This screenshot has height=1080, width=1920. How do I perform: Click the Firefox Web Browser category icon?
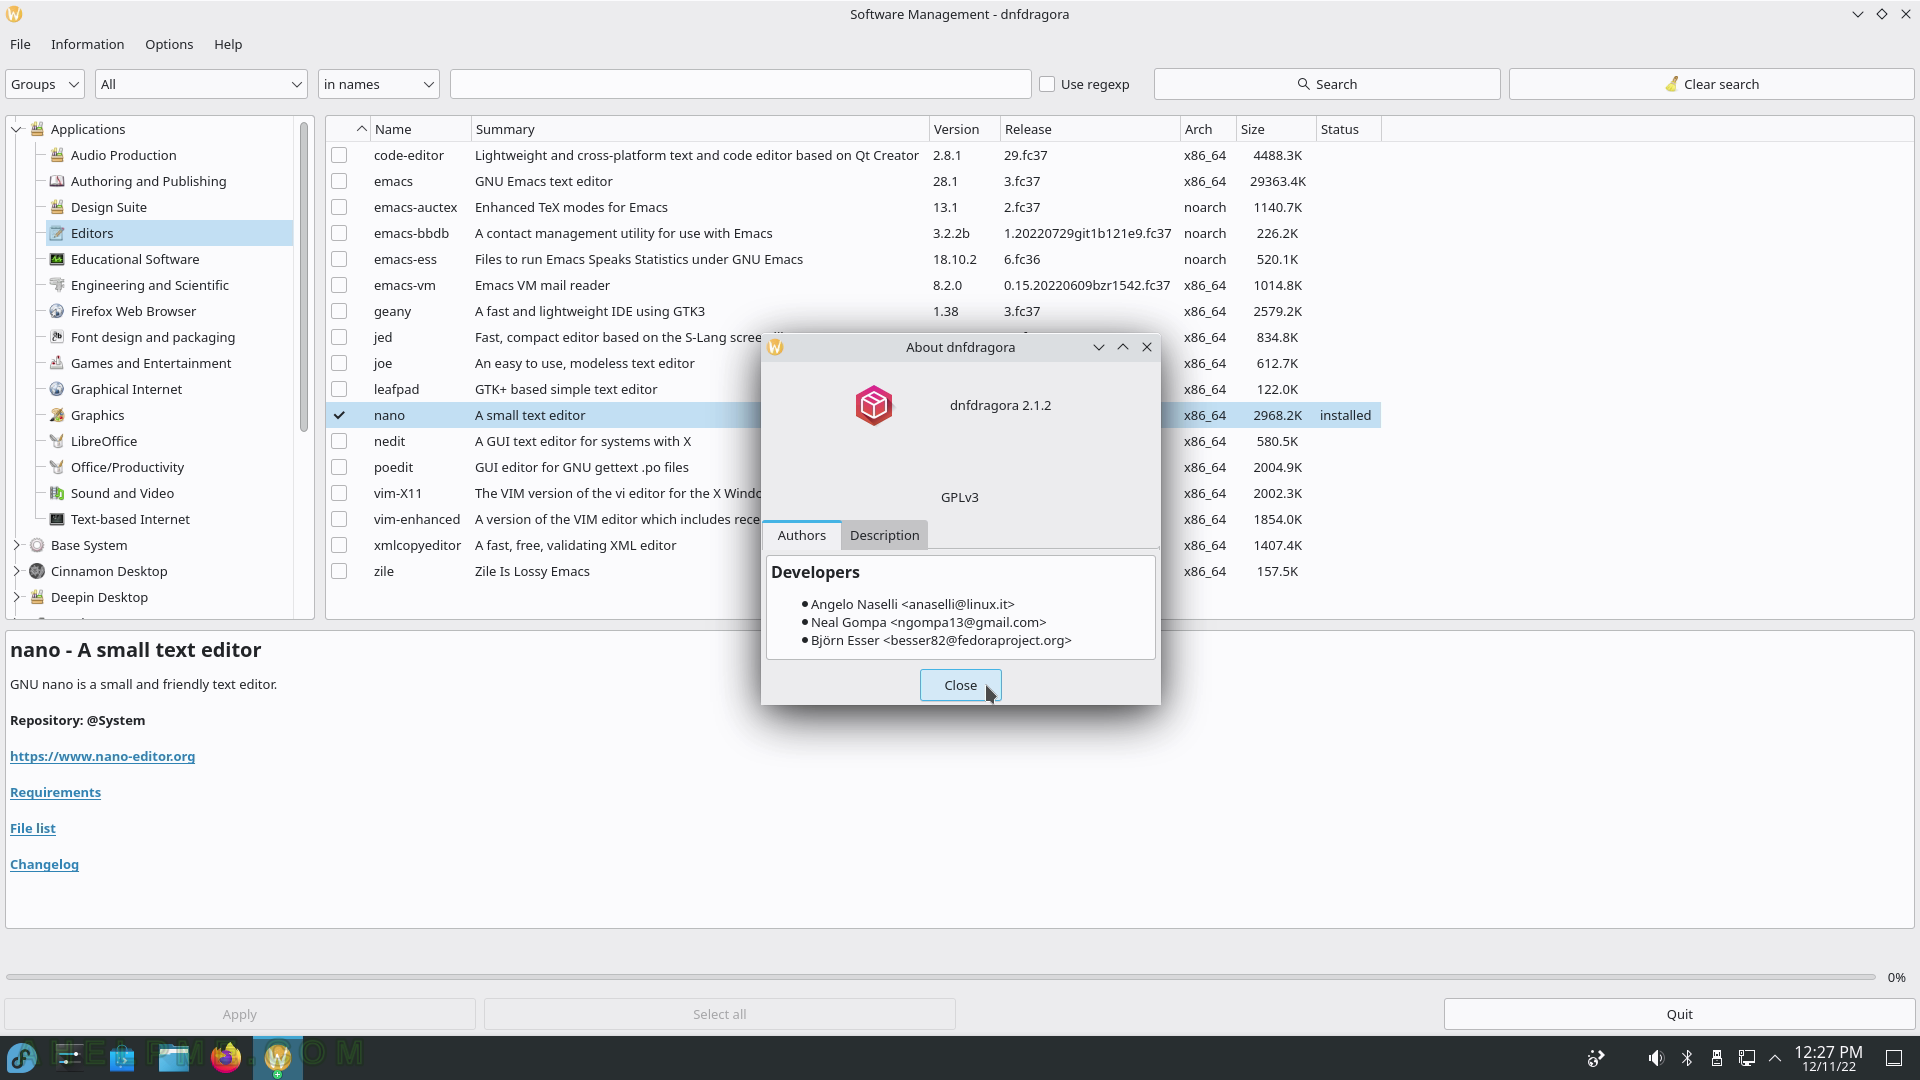pyautogui.click(x=57, y=311)
